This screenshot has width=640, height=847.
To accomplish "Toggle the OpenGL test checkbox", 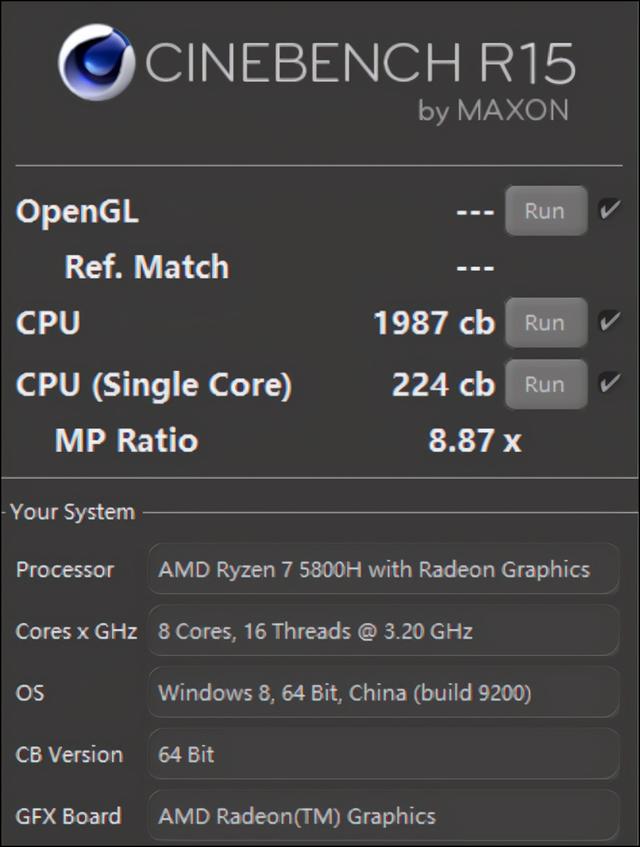I will coord(608,210).
